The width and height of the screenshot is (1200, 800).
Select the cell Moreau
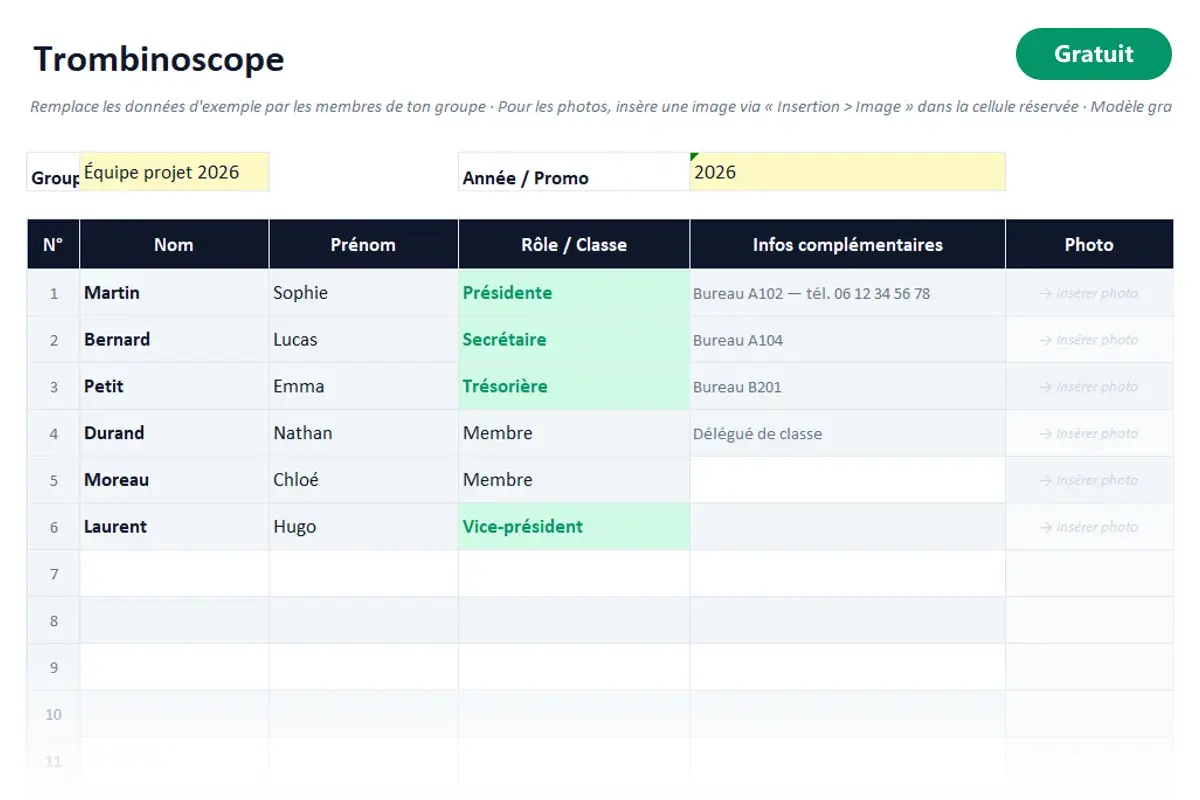174,480
